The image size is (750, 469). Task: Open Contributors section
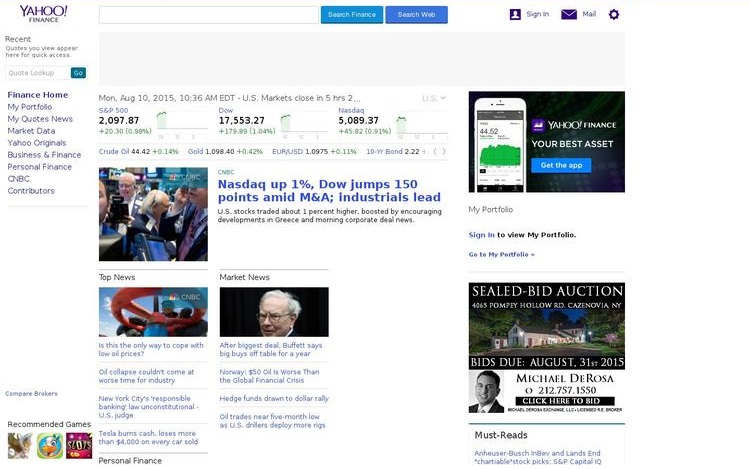click(x=31, y=190)
